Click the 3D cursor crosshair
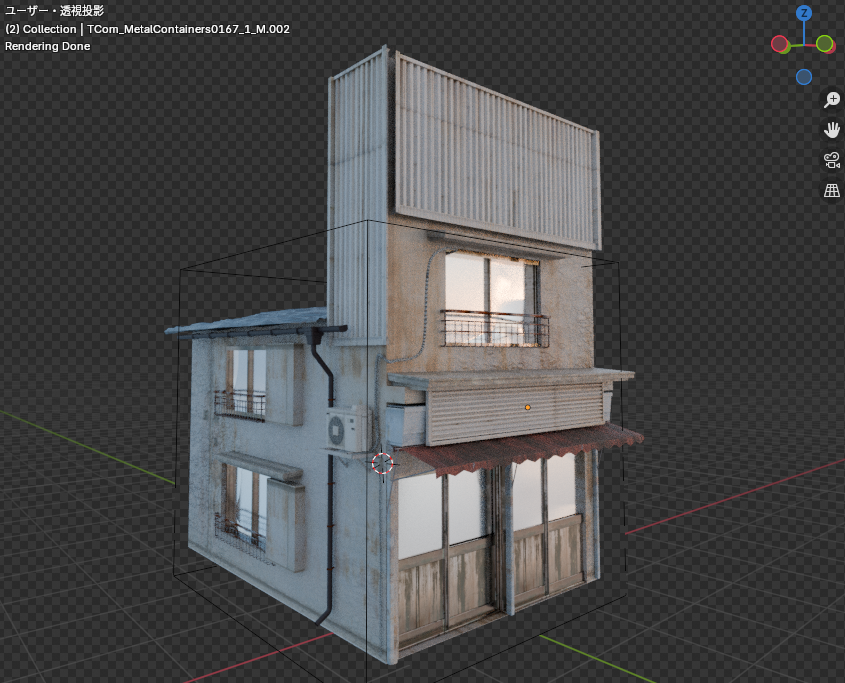845x683 pixels. pos(383,463)
